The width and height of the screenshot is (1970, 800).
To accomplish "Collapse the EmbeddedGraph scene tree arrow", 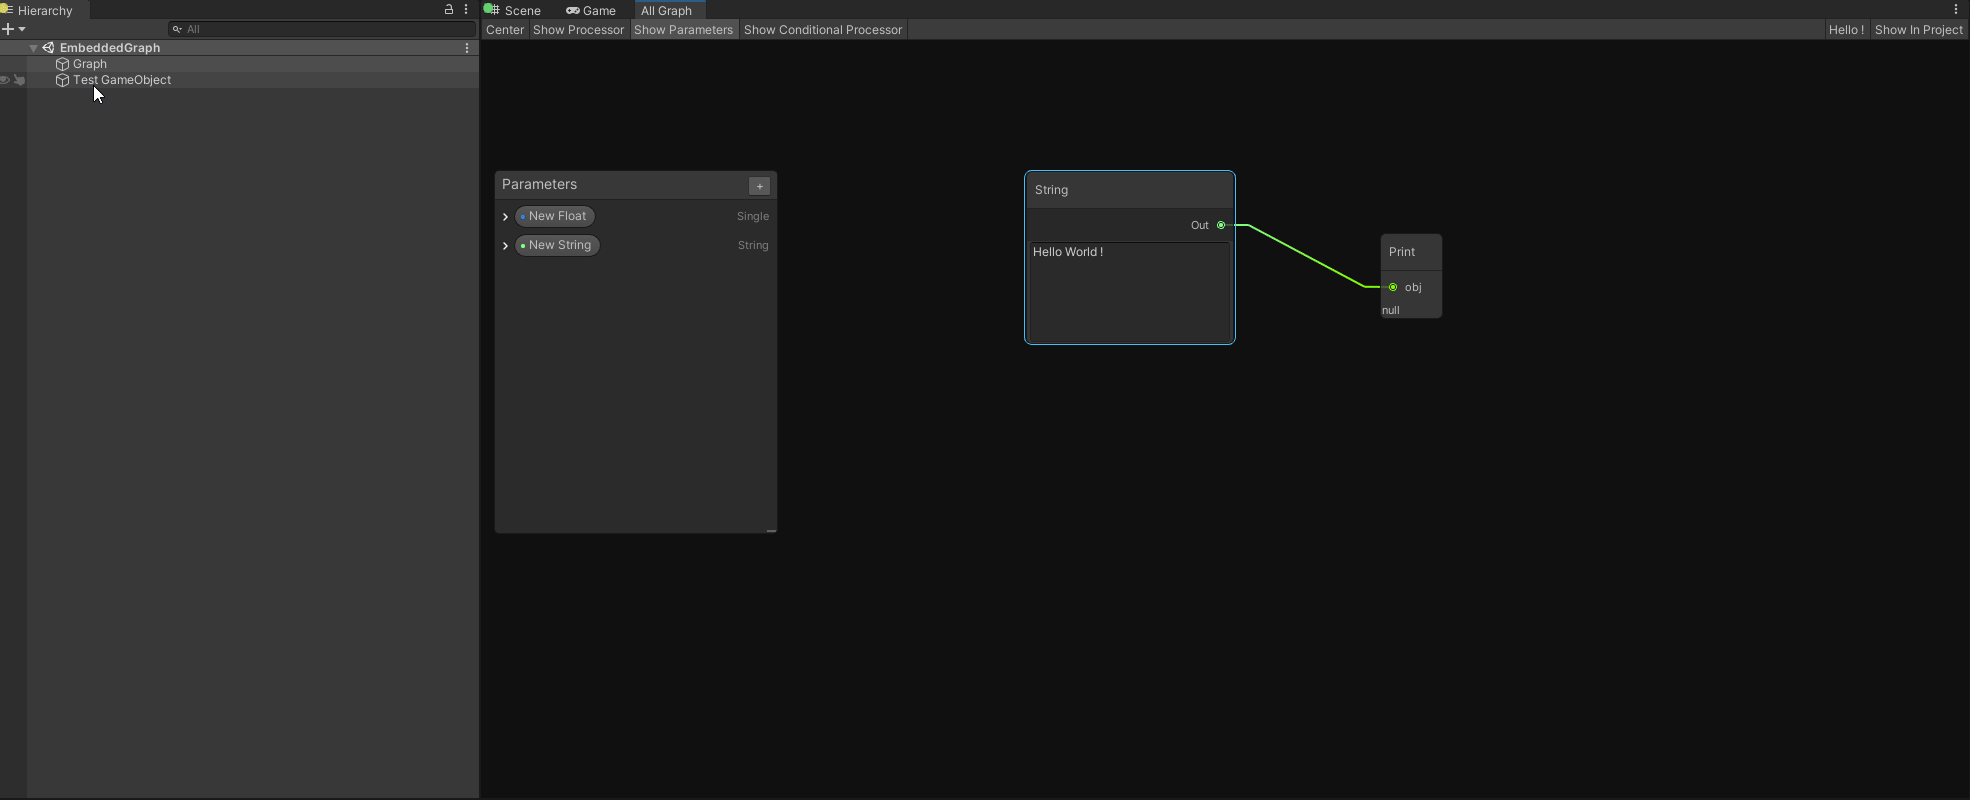I will [x=34, y=48].
